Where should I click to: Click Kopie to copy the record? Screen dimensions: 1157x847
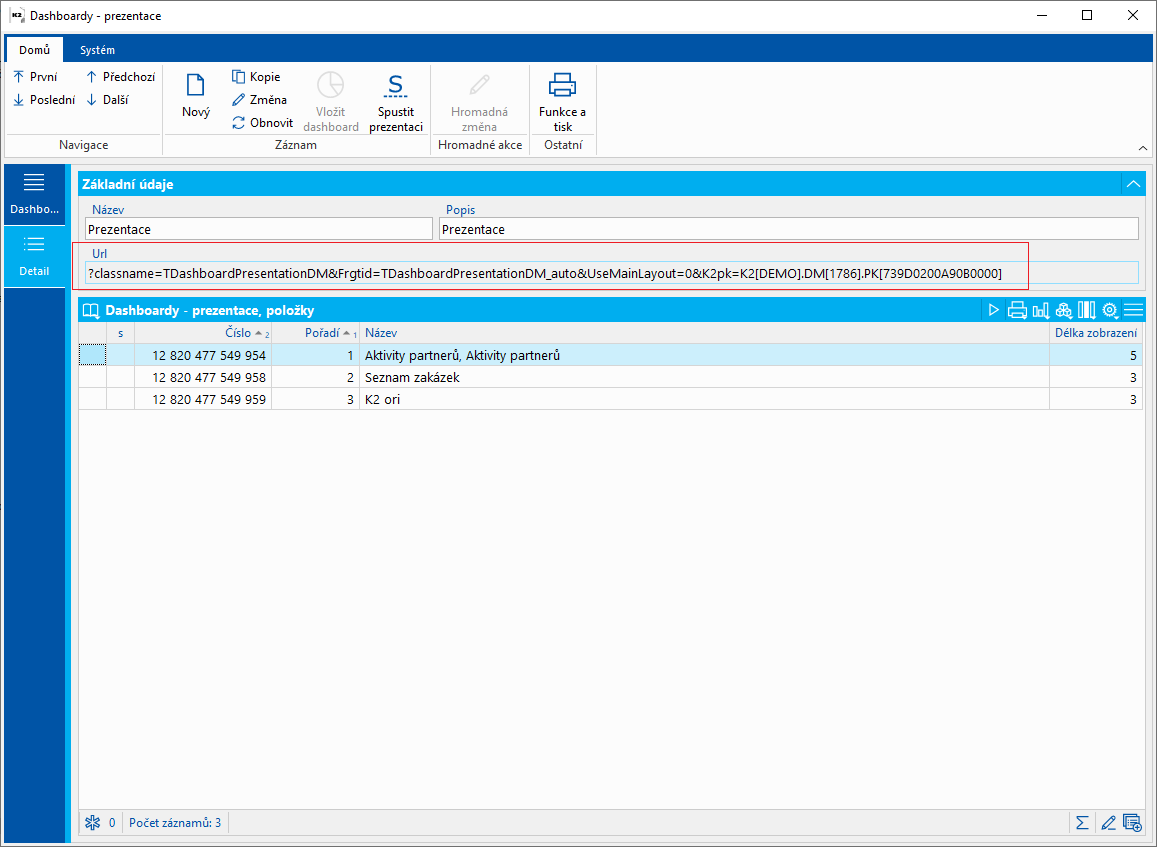pyautogui.click(x=257, y=77)
